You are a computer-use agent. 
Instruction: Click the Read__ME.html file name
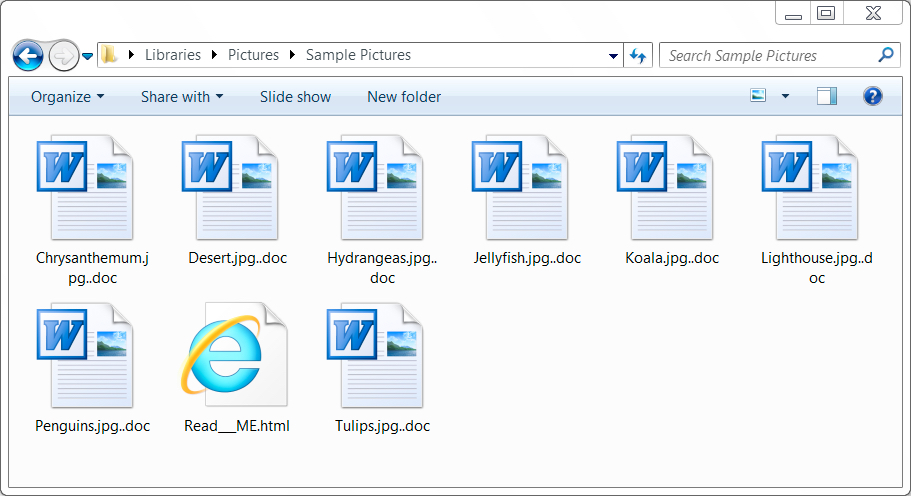coord(237,426)
